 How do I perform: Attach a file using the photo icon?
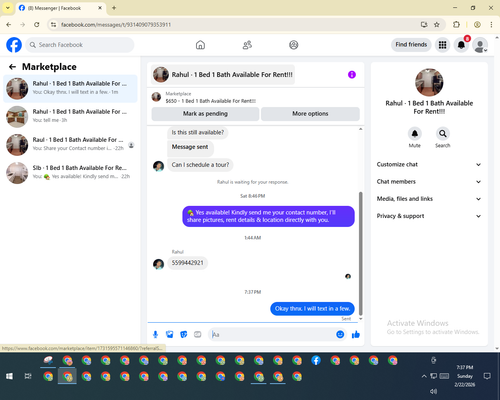coord(170,334)
